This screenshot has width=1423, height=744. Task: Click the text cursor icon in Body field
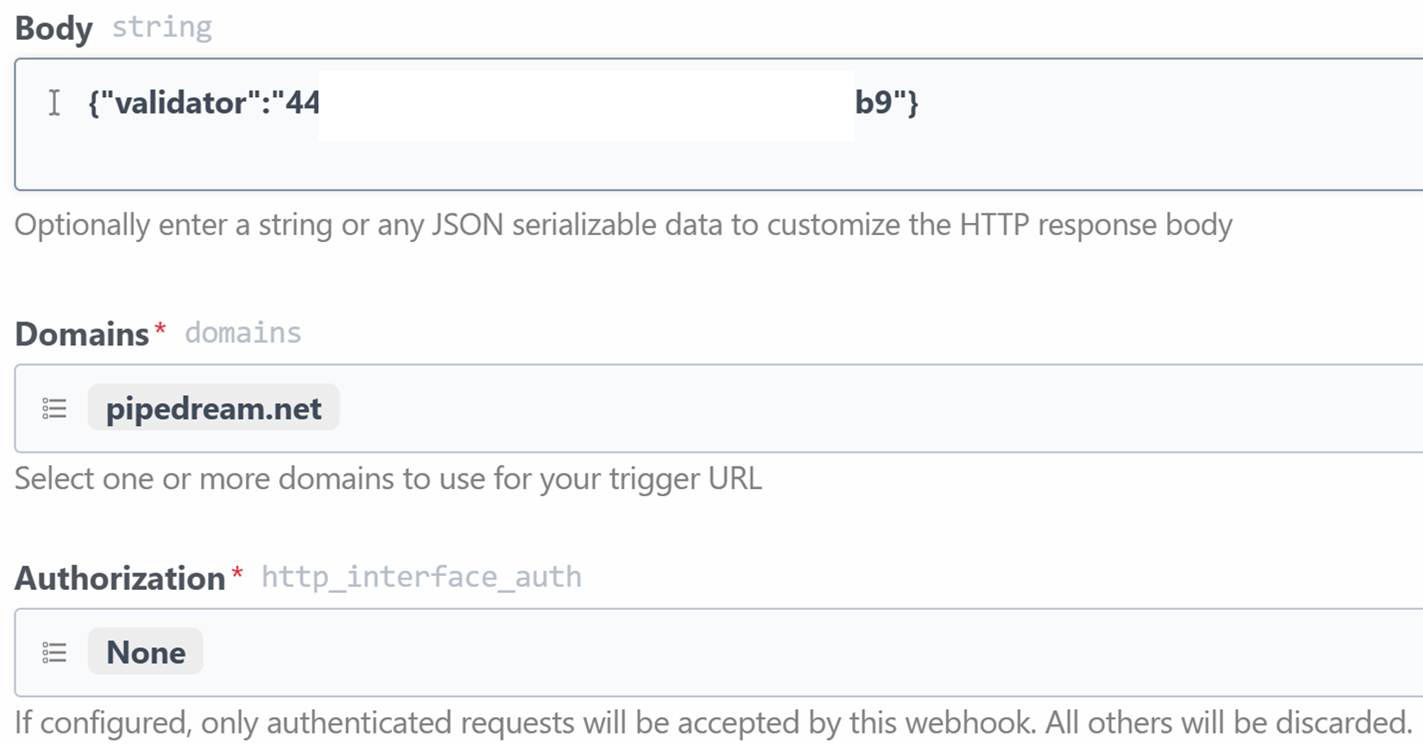54,102
